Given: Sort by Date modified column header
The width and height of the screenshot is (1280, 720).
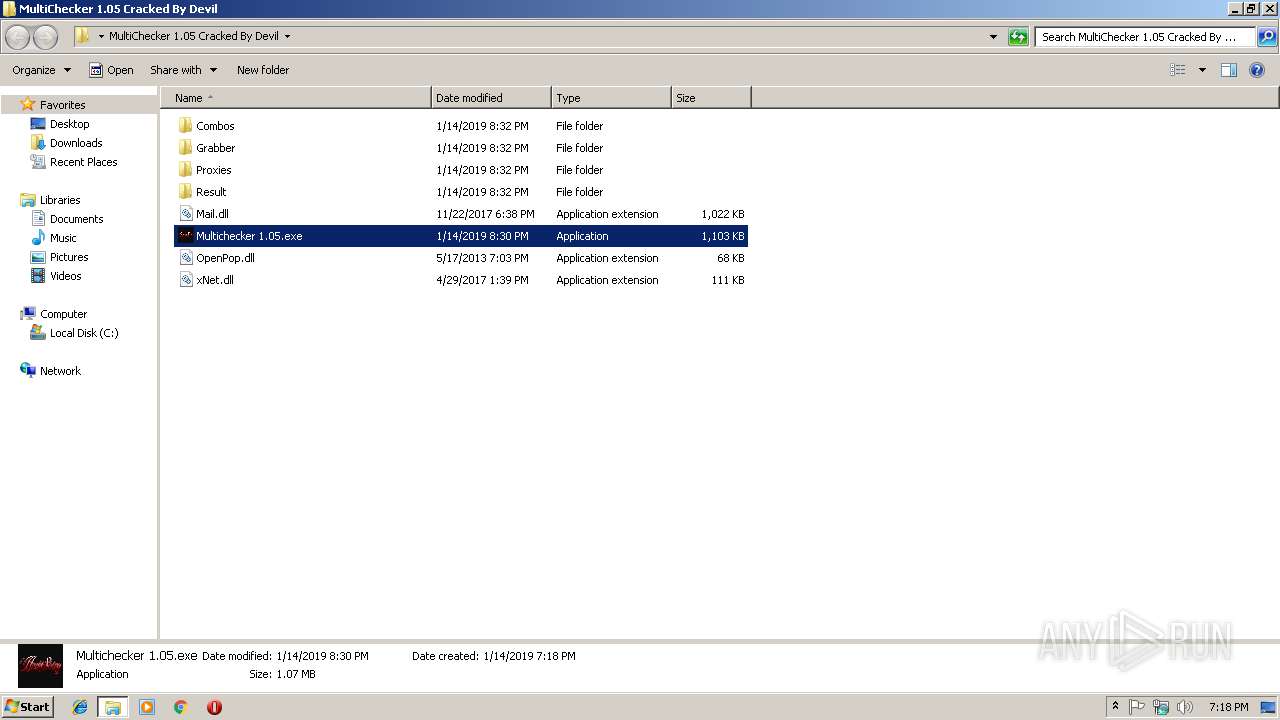Looking at the screenshot, I should (491, 98).
